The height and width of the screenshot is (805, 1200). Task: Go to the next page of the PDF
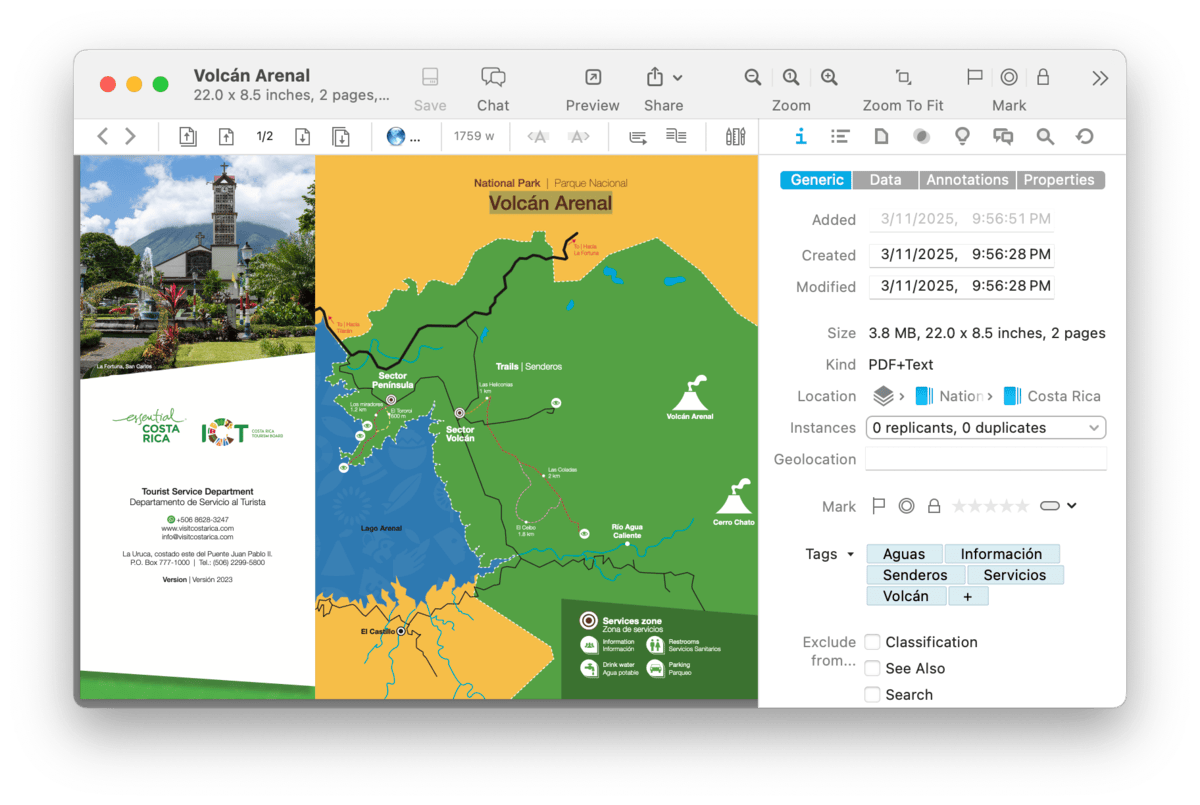pyautogui.click(x=302, y=137)
